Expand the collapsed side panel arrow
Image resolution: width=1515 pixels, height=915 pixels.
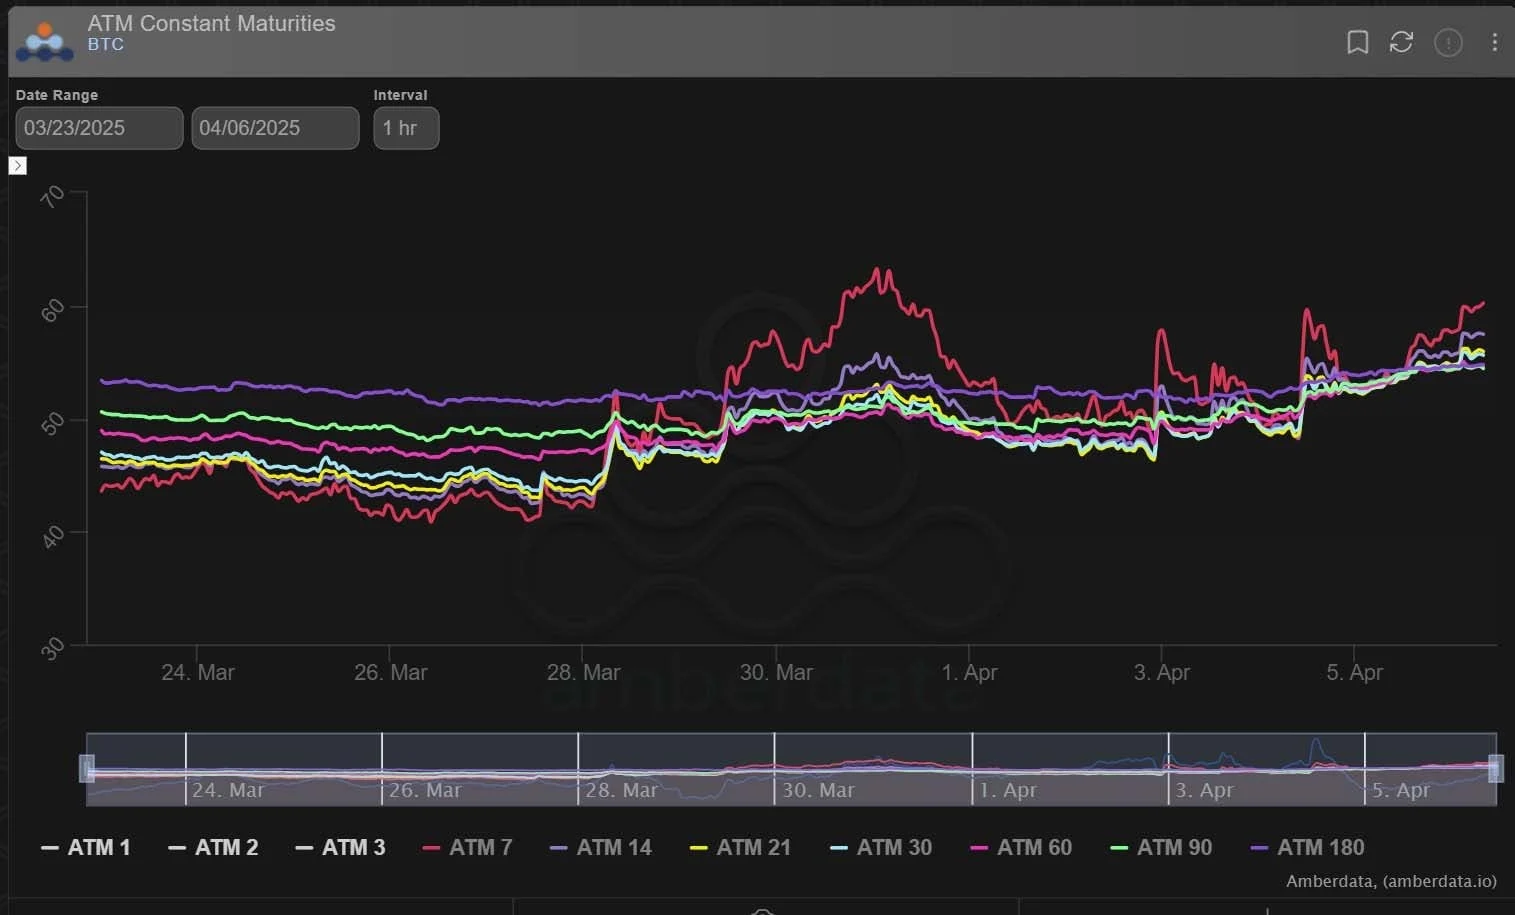coord(18,165)
